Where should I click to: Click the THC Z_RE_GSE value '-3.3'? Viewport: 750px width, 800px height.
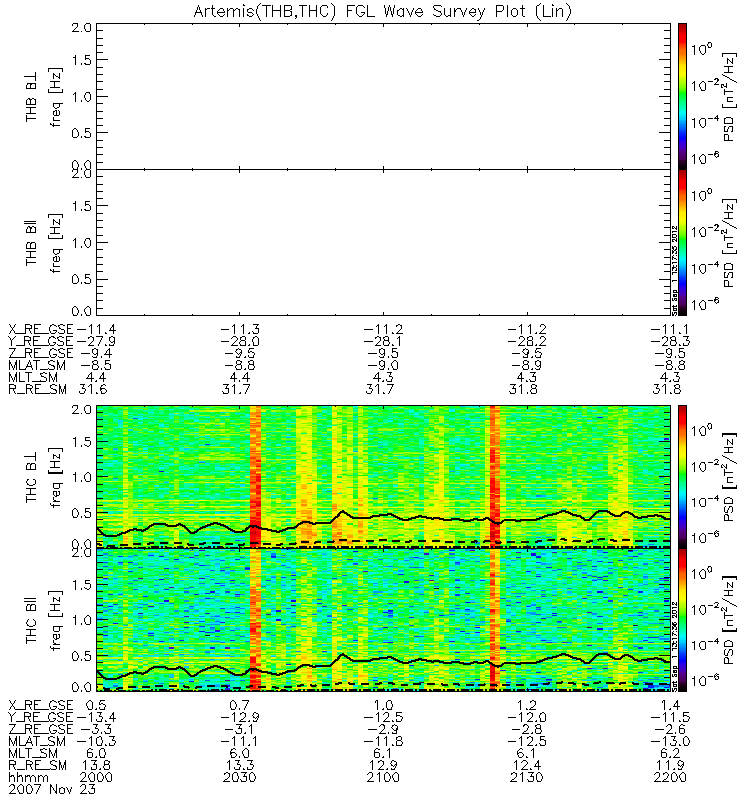(96, 729)
